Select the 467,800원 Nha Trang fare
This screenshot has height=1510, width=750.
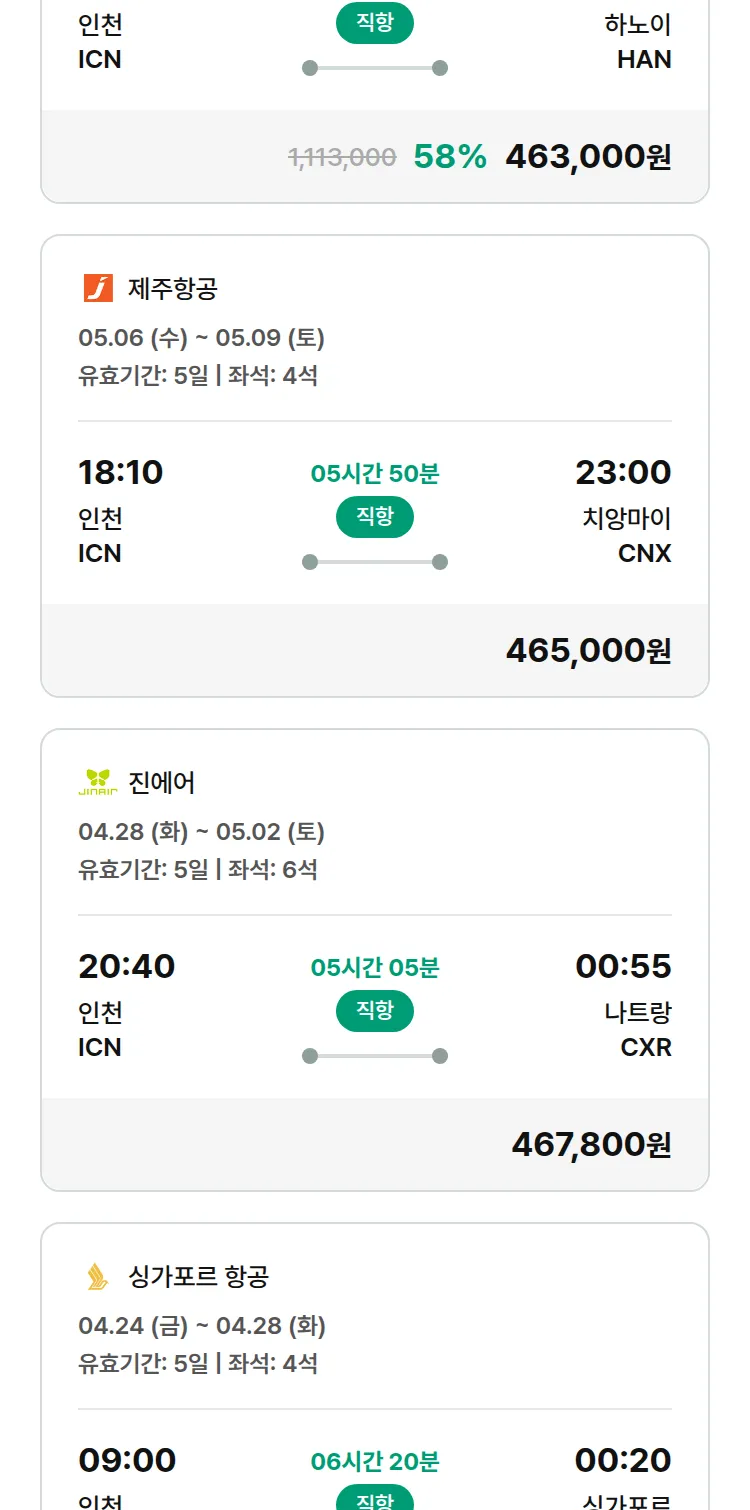point(591,1145)
